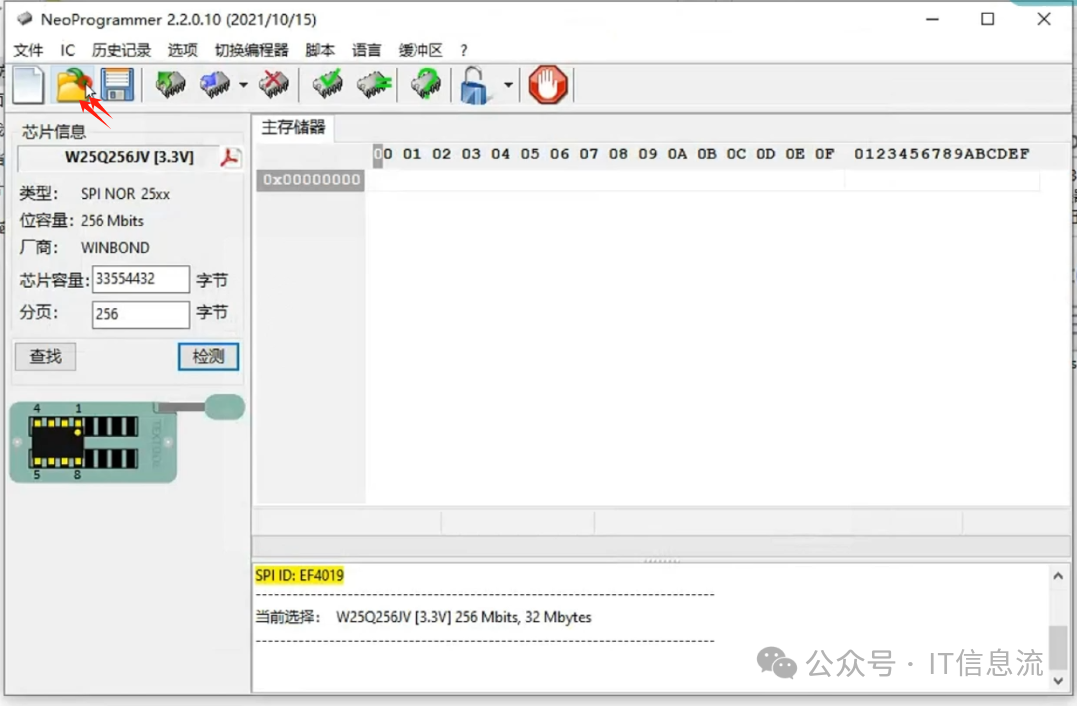This screenshot has width=1077, height=706.
Task: Unprotect the chip with padlock icon
Action: [475, 85]
